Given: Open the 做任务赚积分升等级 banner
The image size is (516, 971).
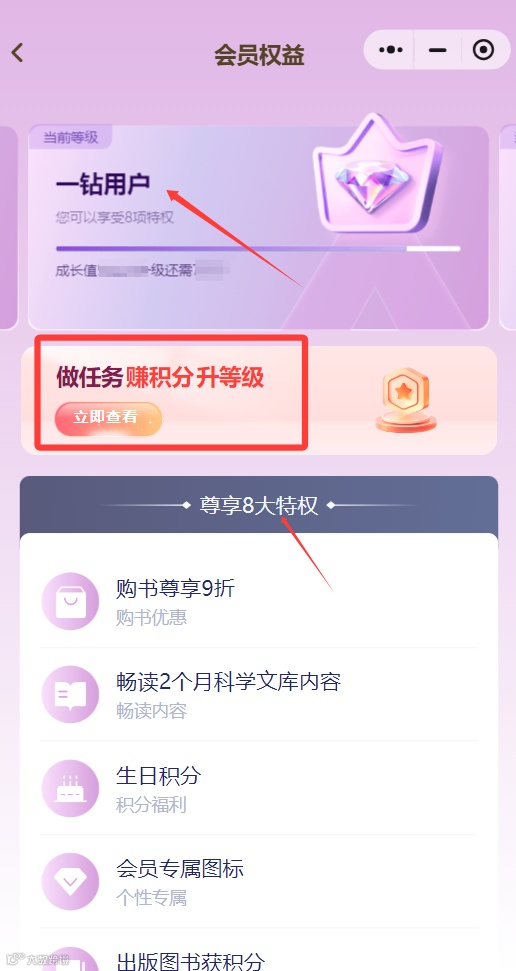Looking at the screenshot, I should (259, 400).
